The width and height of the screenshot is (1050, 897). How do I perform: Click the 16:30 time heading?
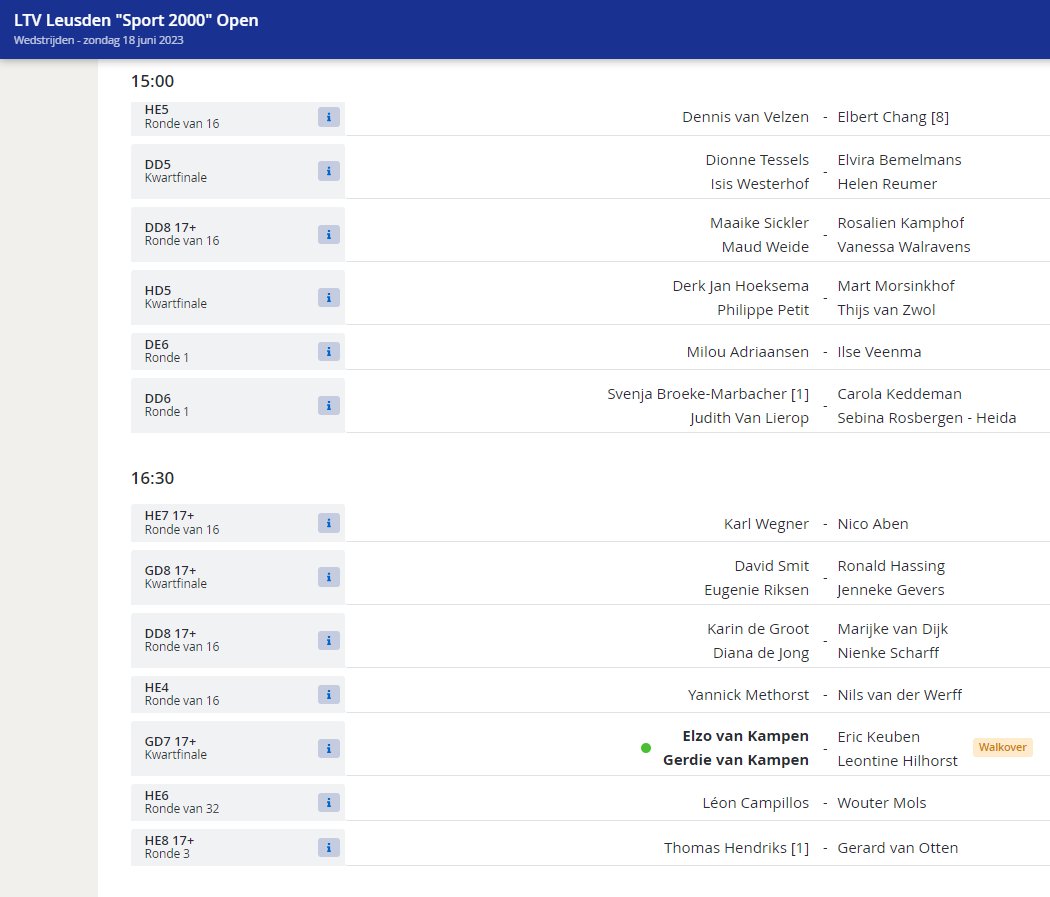(x=153, y=478)
